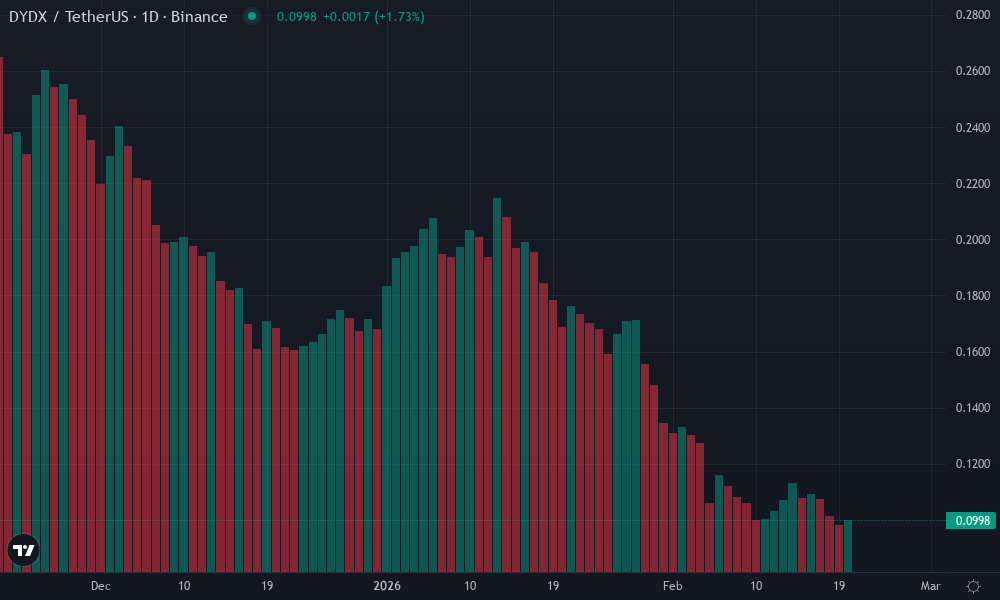Click the 0.2200 price axis label
The image size is (1000, 600).
tap(973, 184)
